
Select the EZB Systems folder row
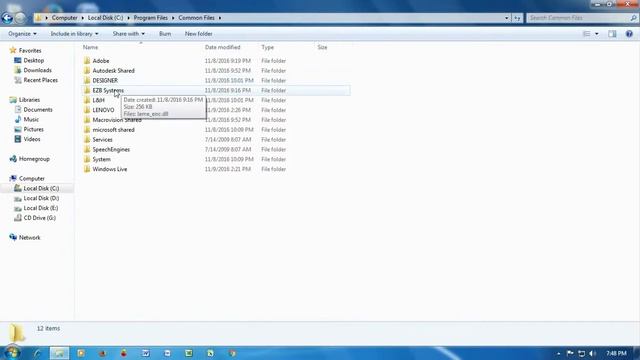click(x=216, y=90)
